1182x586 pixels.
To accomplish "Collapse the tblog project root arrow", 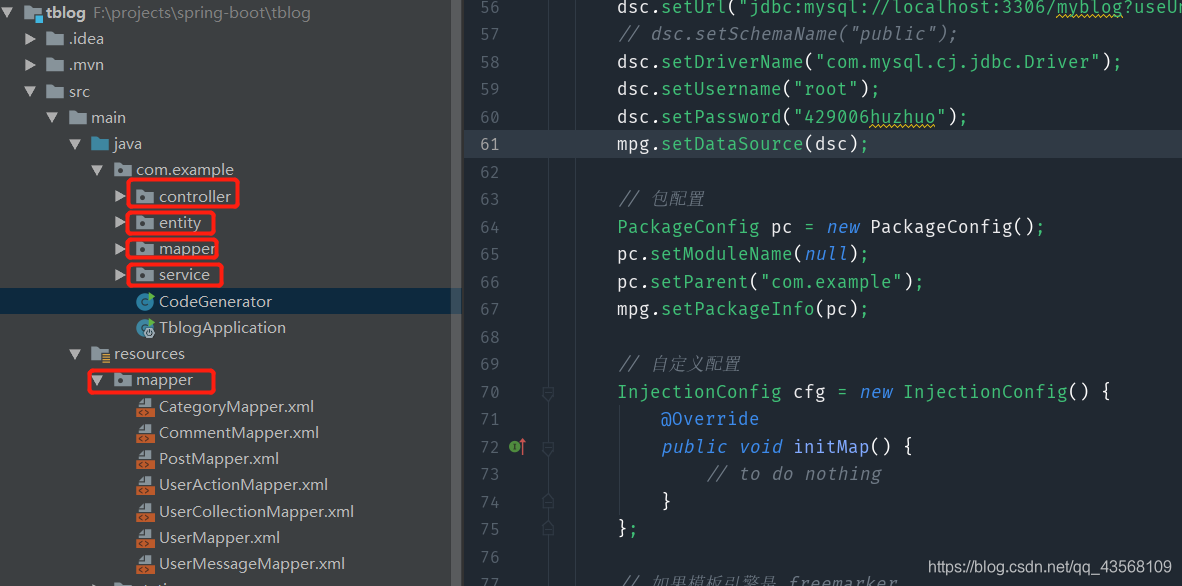I will point(8,13).
